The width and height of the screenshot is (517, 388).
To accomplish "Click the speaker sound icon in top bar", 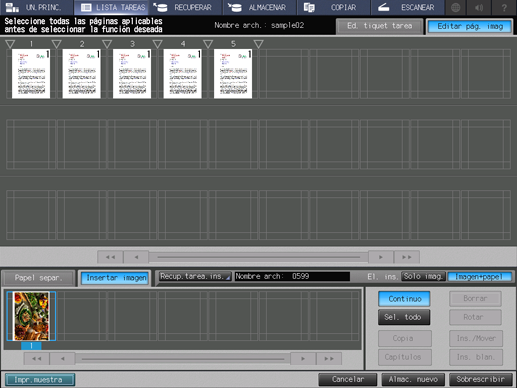I will 479,7.
